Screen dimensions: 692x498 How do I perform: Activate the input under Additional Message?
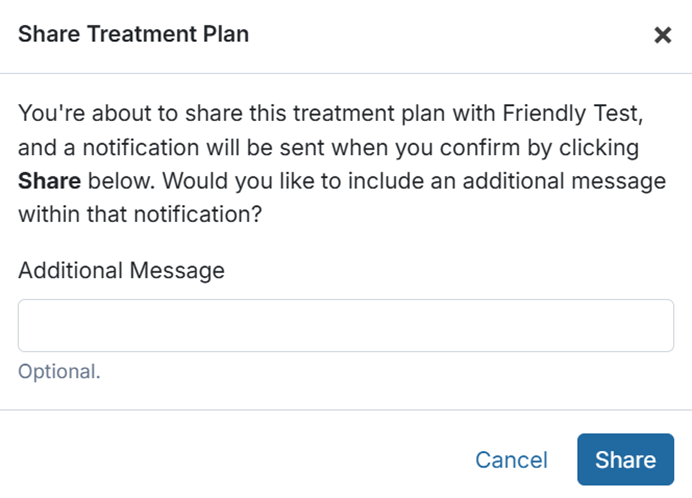tap(346, 325)
